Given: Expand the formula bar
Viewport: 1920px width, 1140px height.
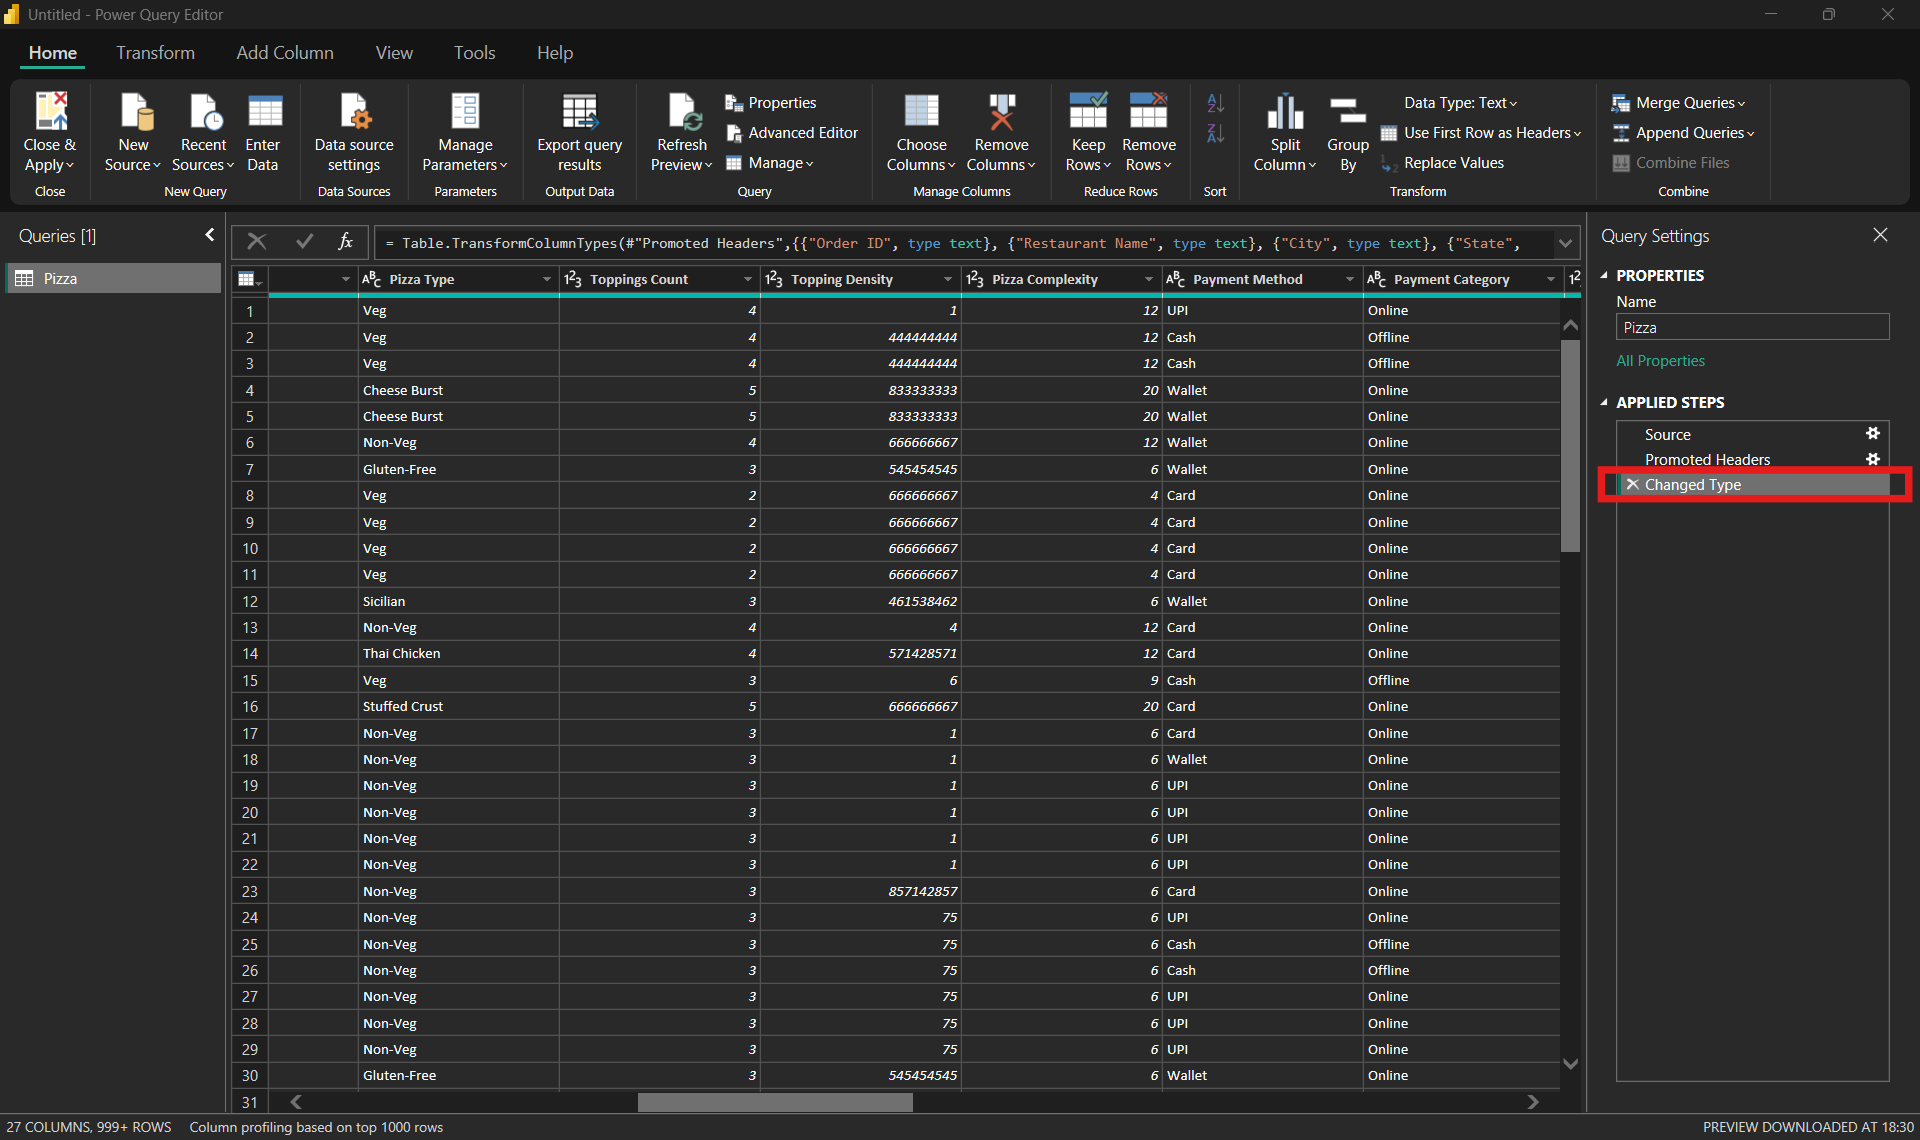Looking at the screenshot, I should pyautogui.click(x=1565, y=243).
